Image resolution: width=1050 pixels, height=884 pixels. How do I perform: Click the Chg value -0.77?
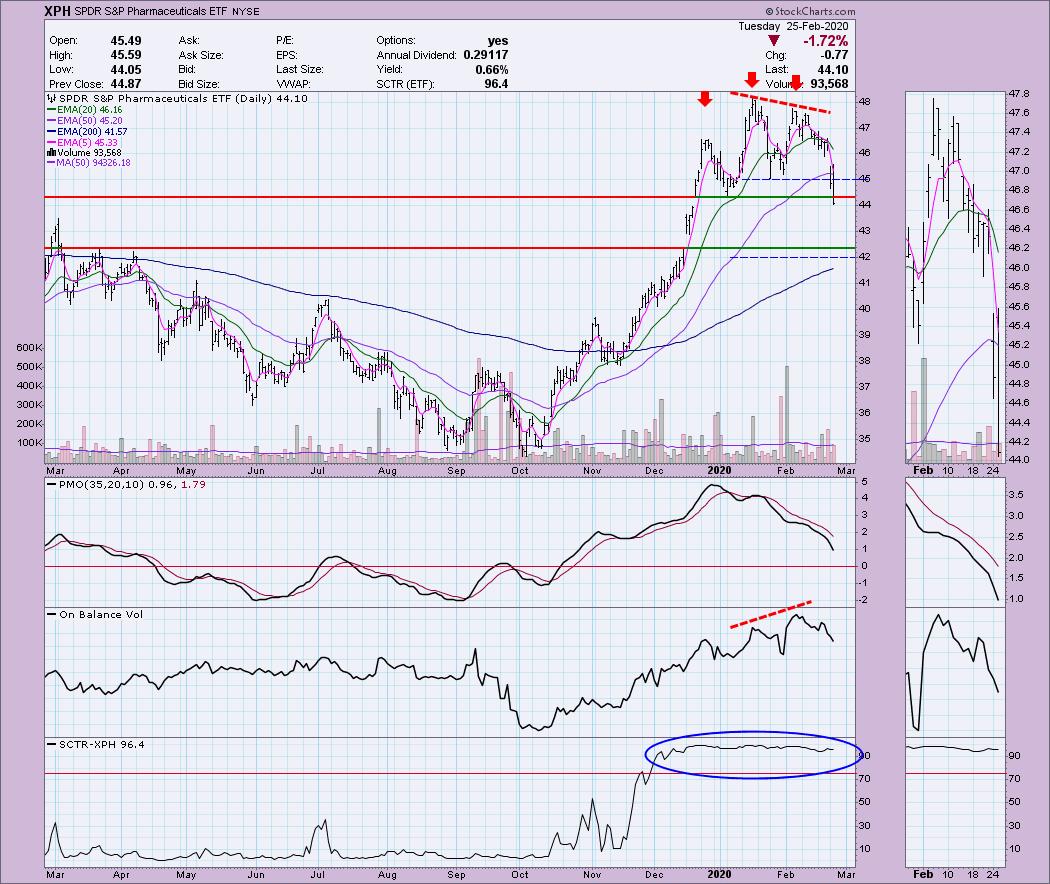pyautogui.click(x=834, y=55)
